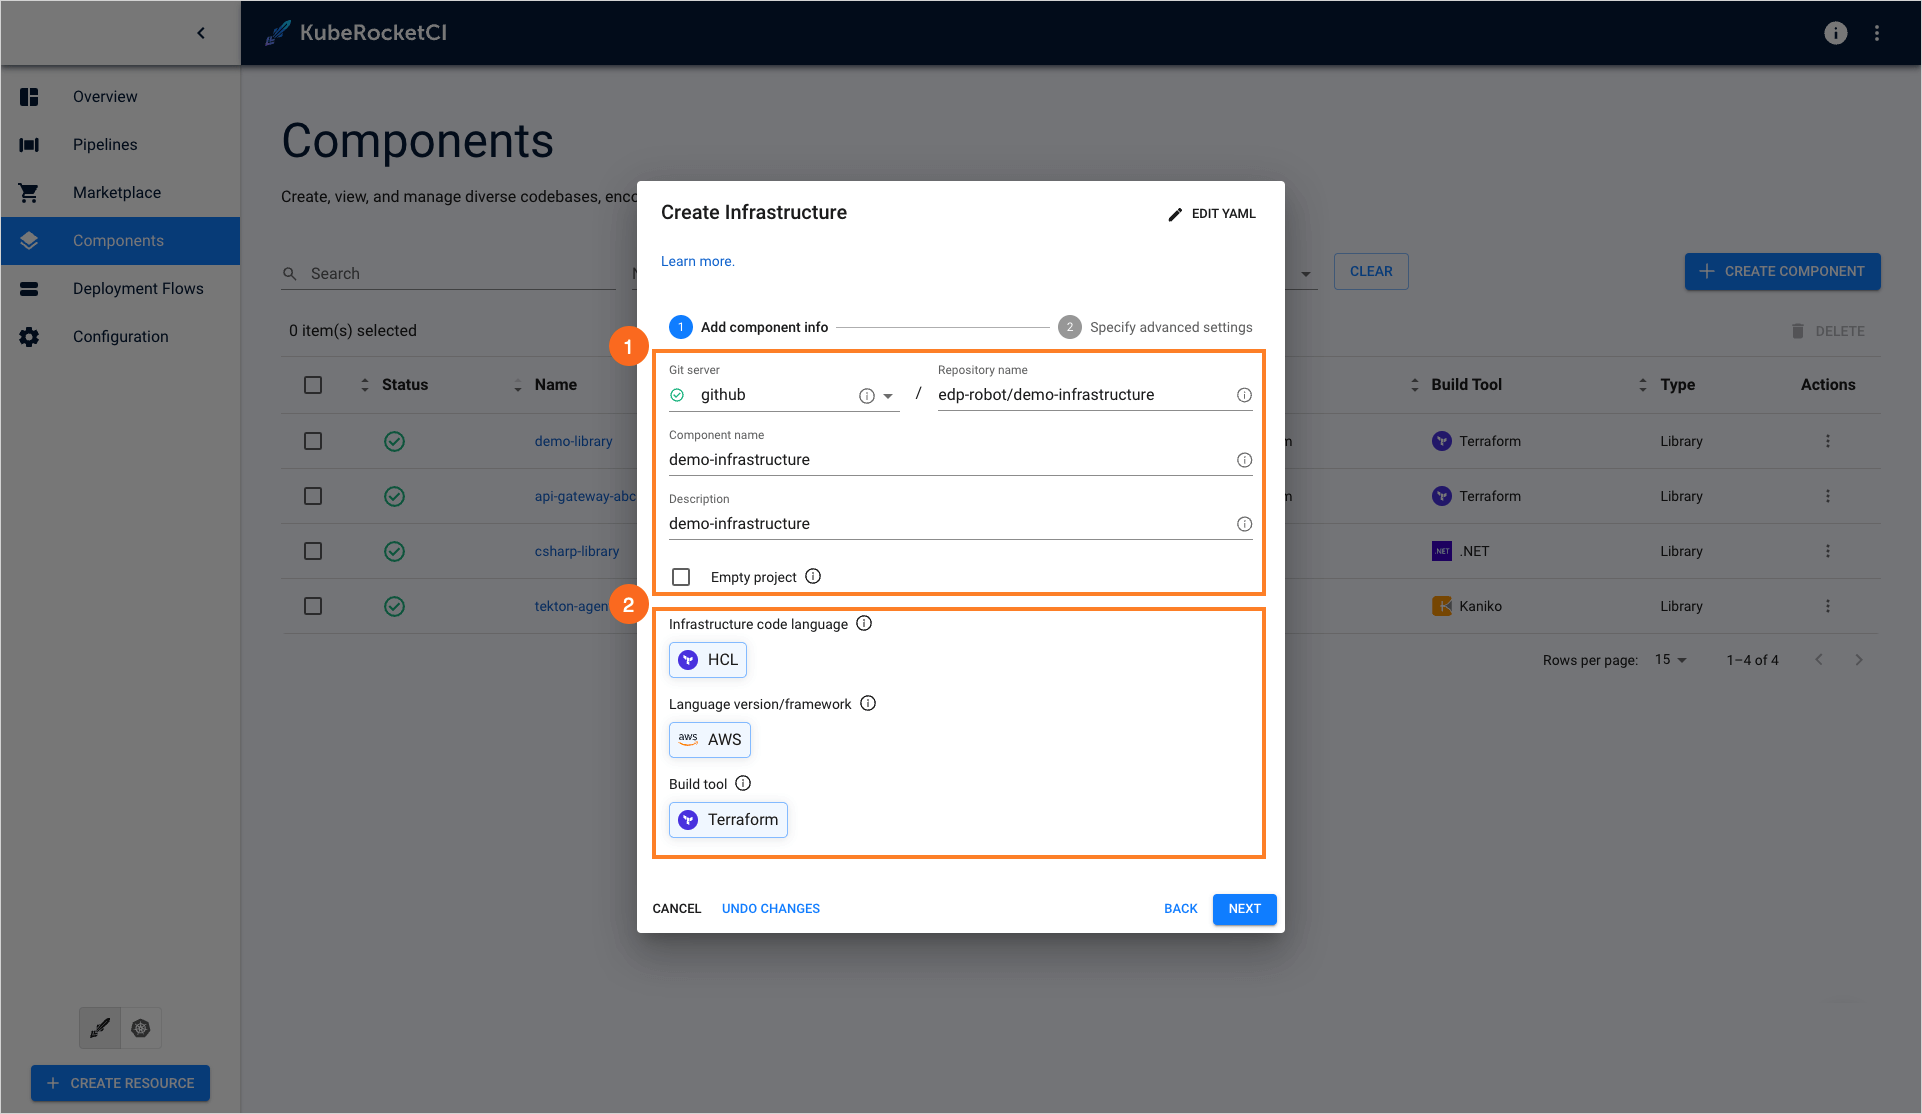Image resolution: width=1922 pixels, height=1114 pixels.
Task: Go to Marketplace in the sidebar
Action: [117, 193]
